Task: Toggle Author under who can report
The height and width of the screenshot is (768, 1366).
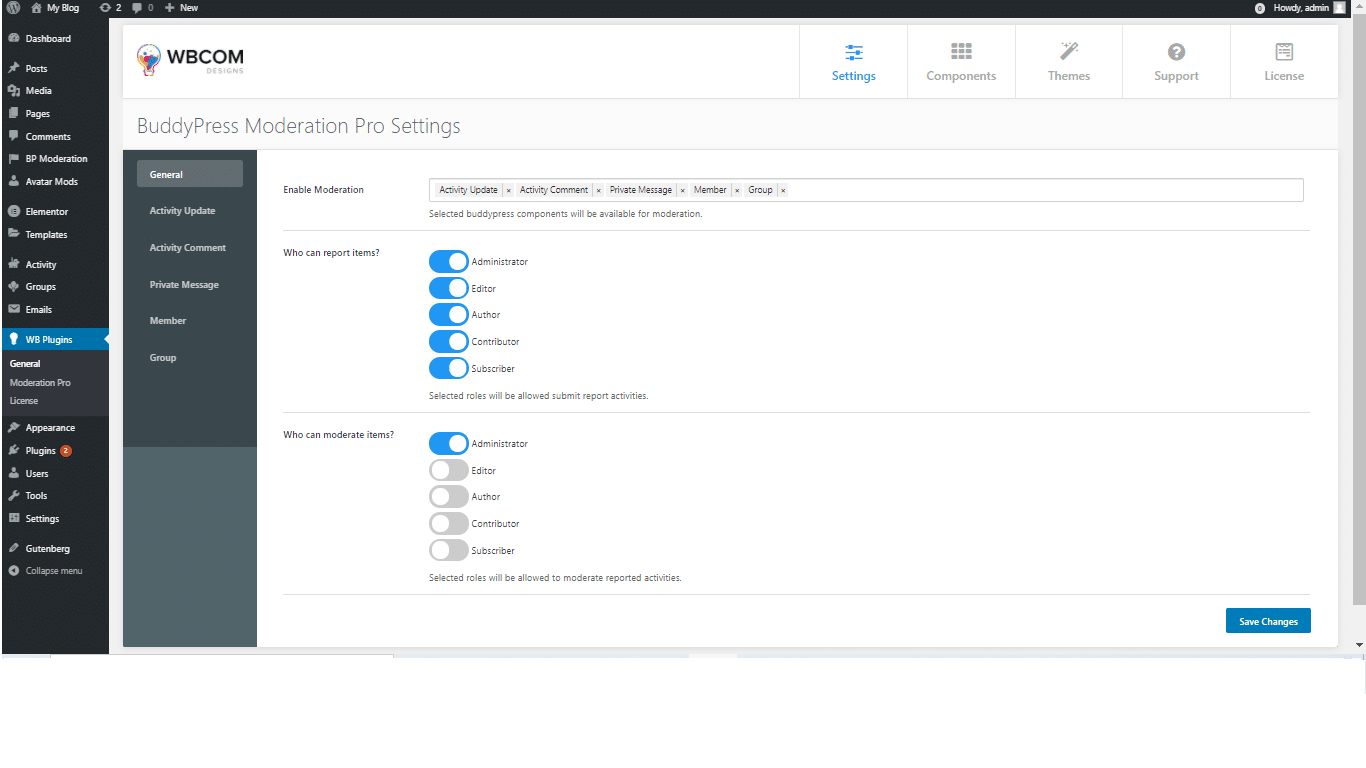Action: point(449,315)
